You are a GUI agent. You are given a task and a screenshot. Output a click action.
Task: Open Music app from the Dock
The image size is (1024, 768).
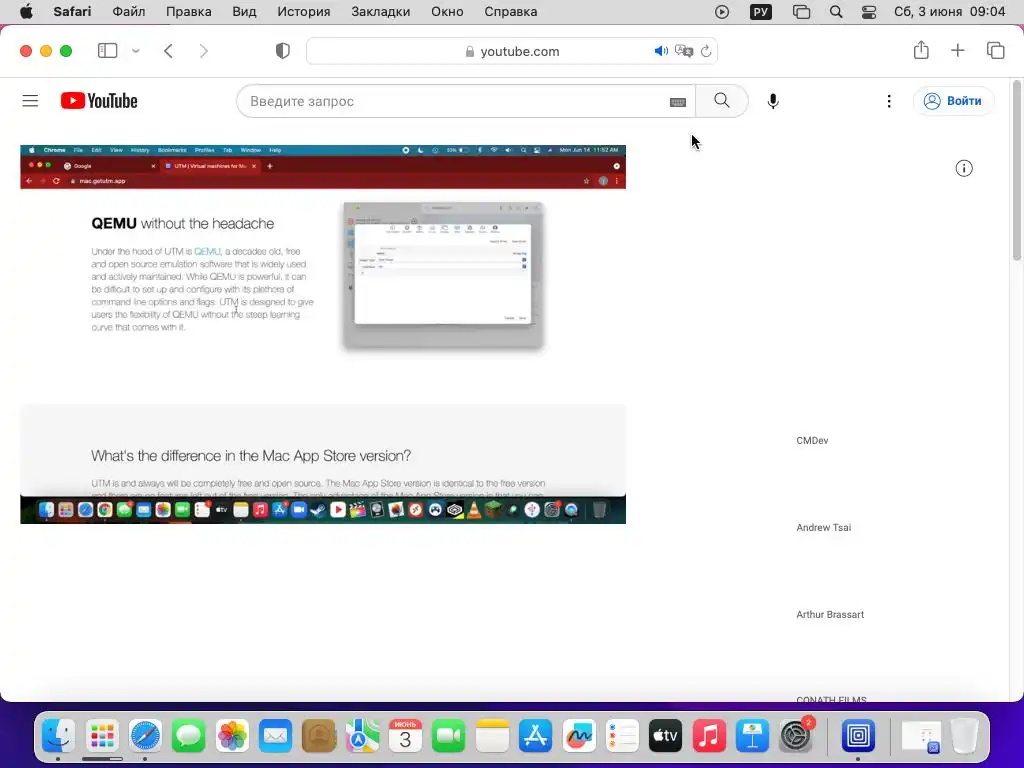(709, 736)
